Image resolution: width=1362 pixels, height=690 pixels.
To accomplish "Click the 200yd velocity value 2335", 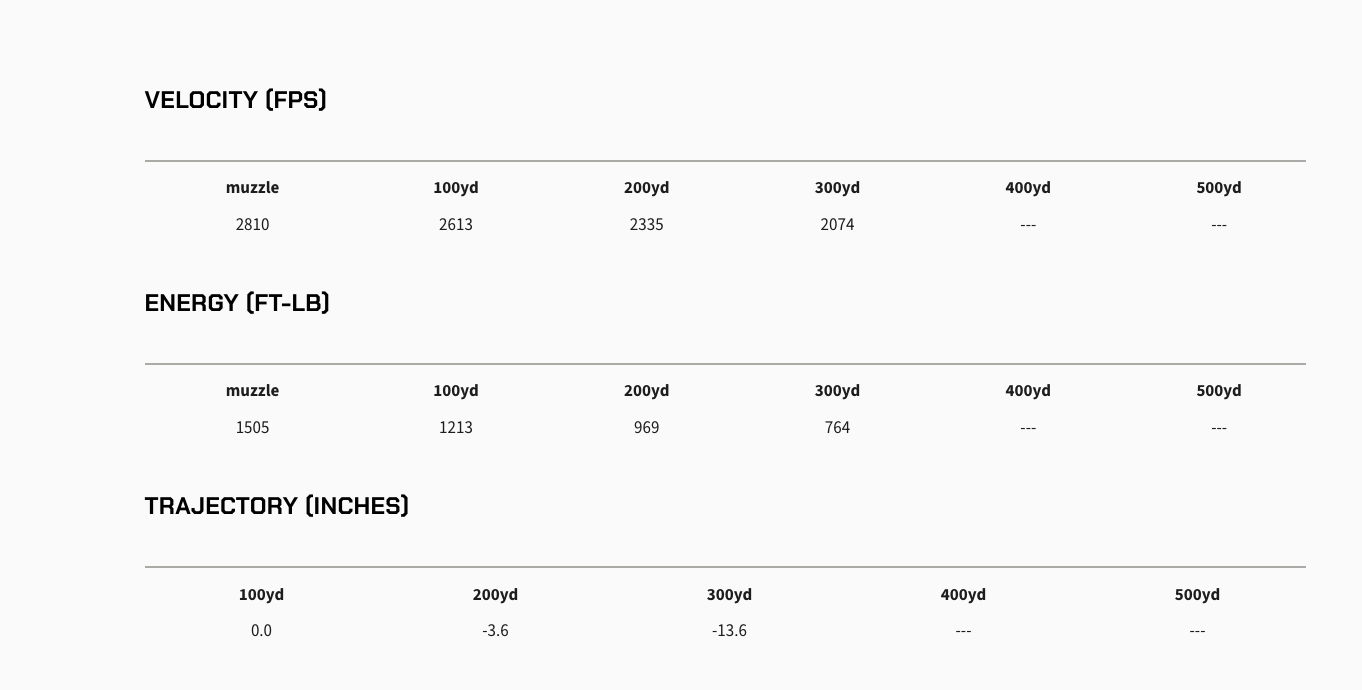I will pyautogui.click(x=646, y=225).
